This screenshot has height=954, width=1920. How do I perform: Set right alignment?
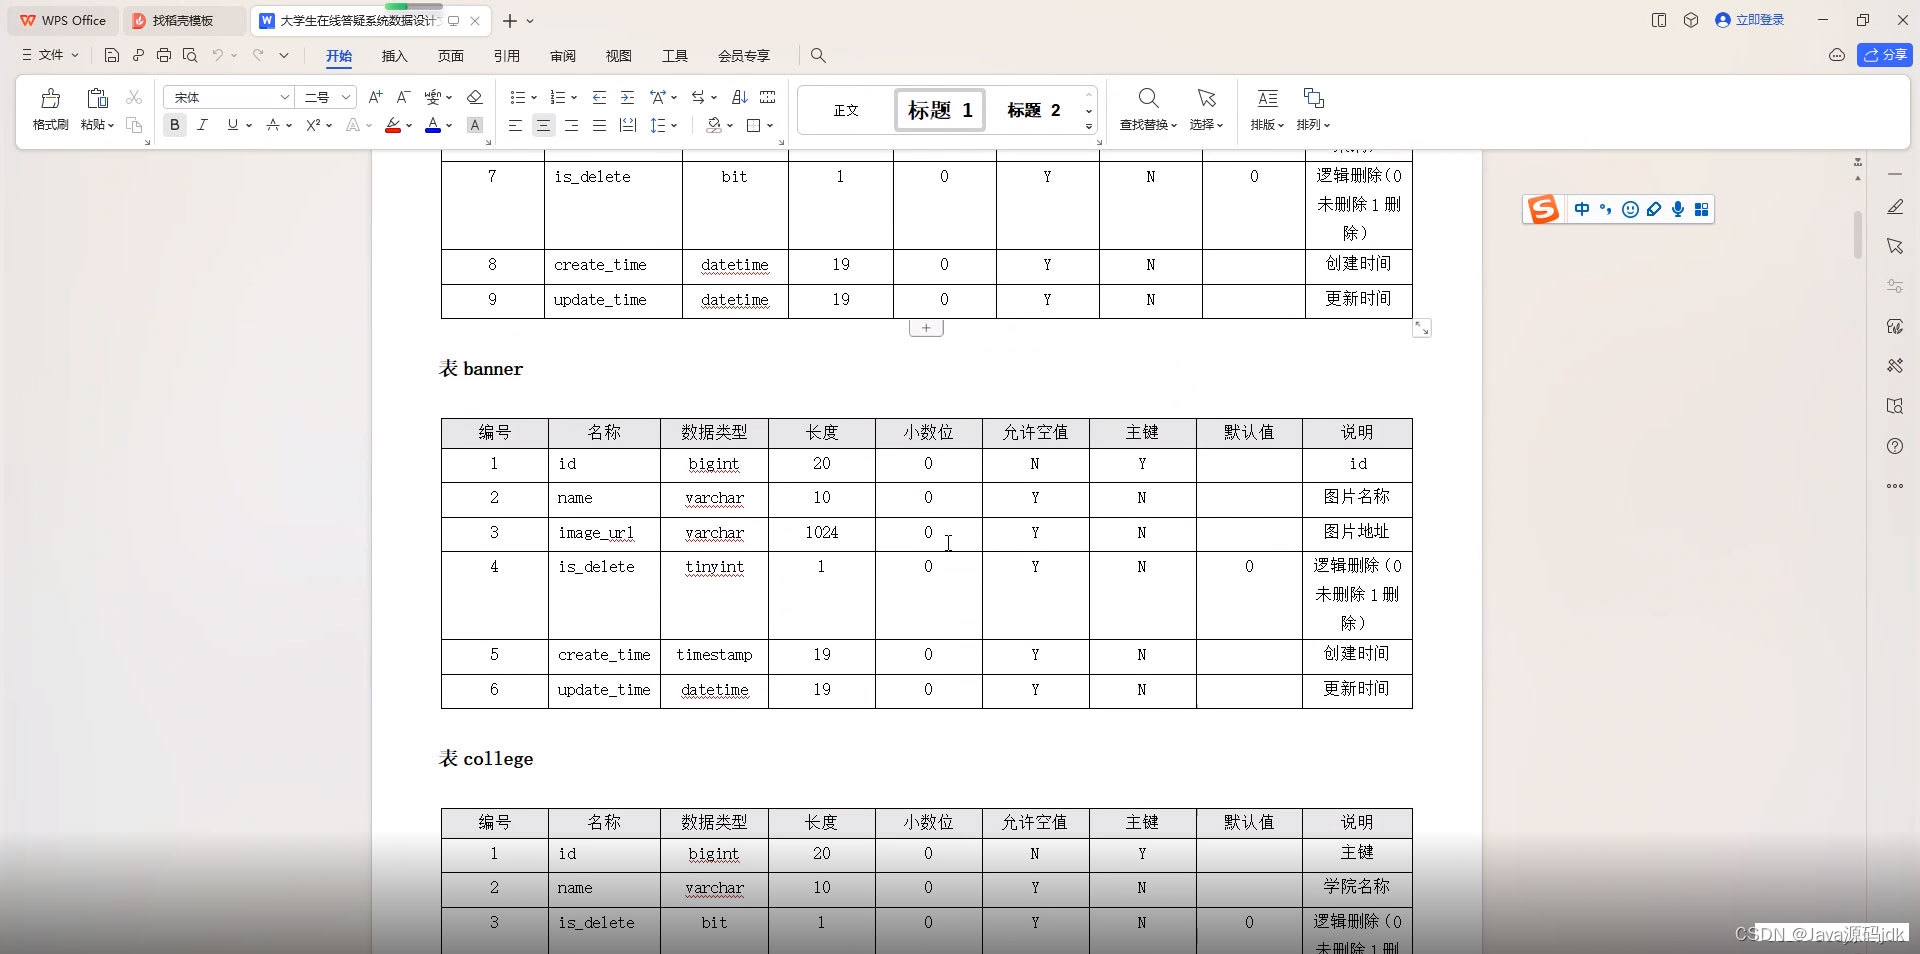(571, 125)
